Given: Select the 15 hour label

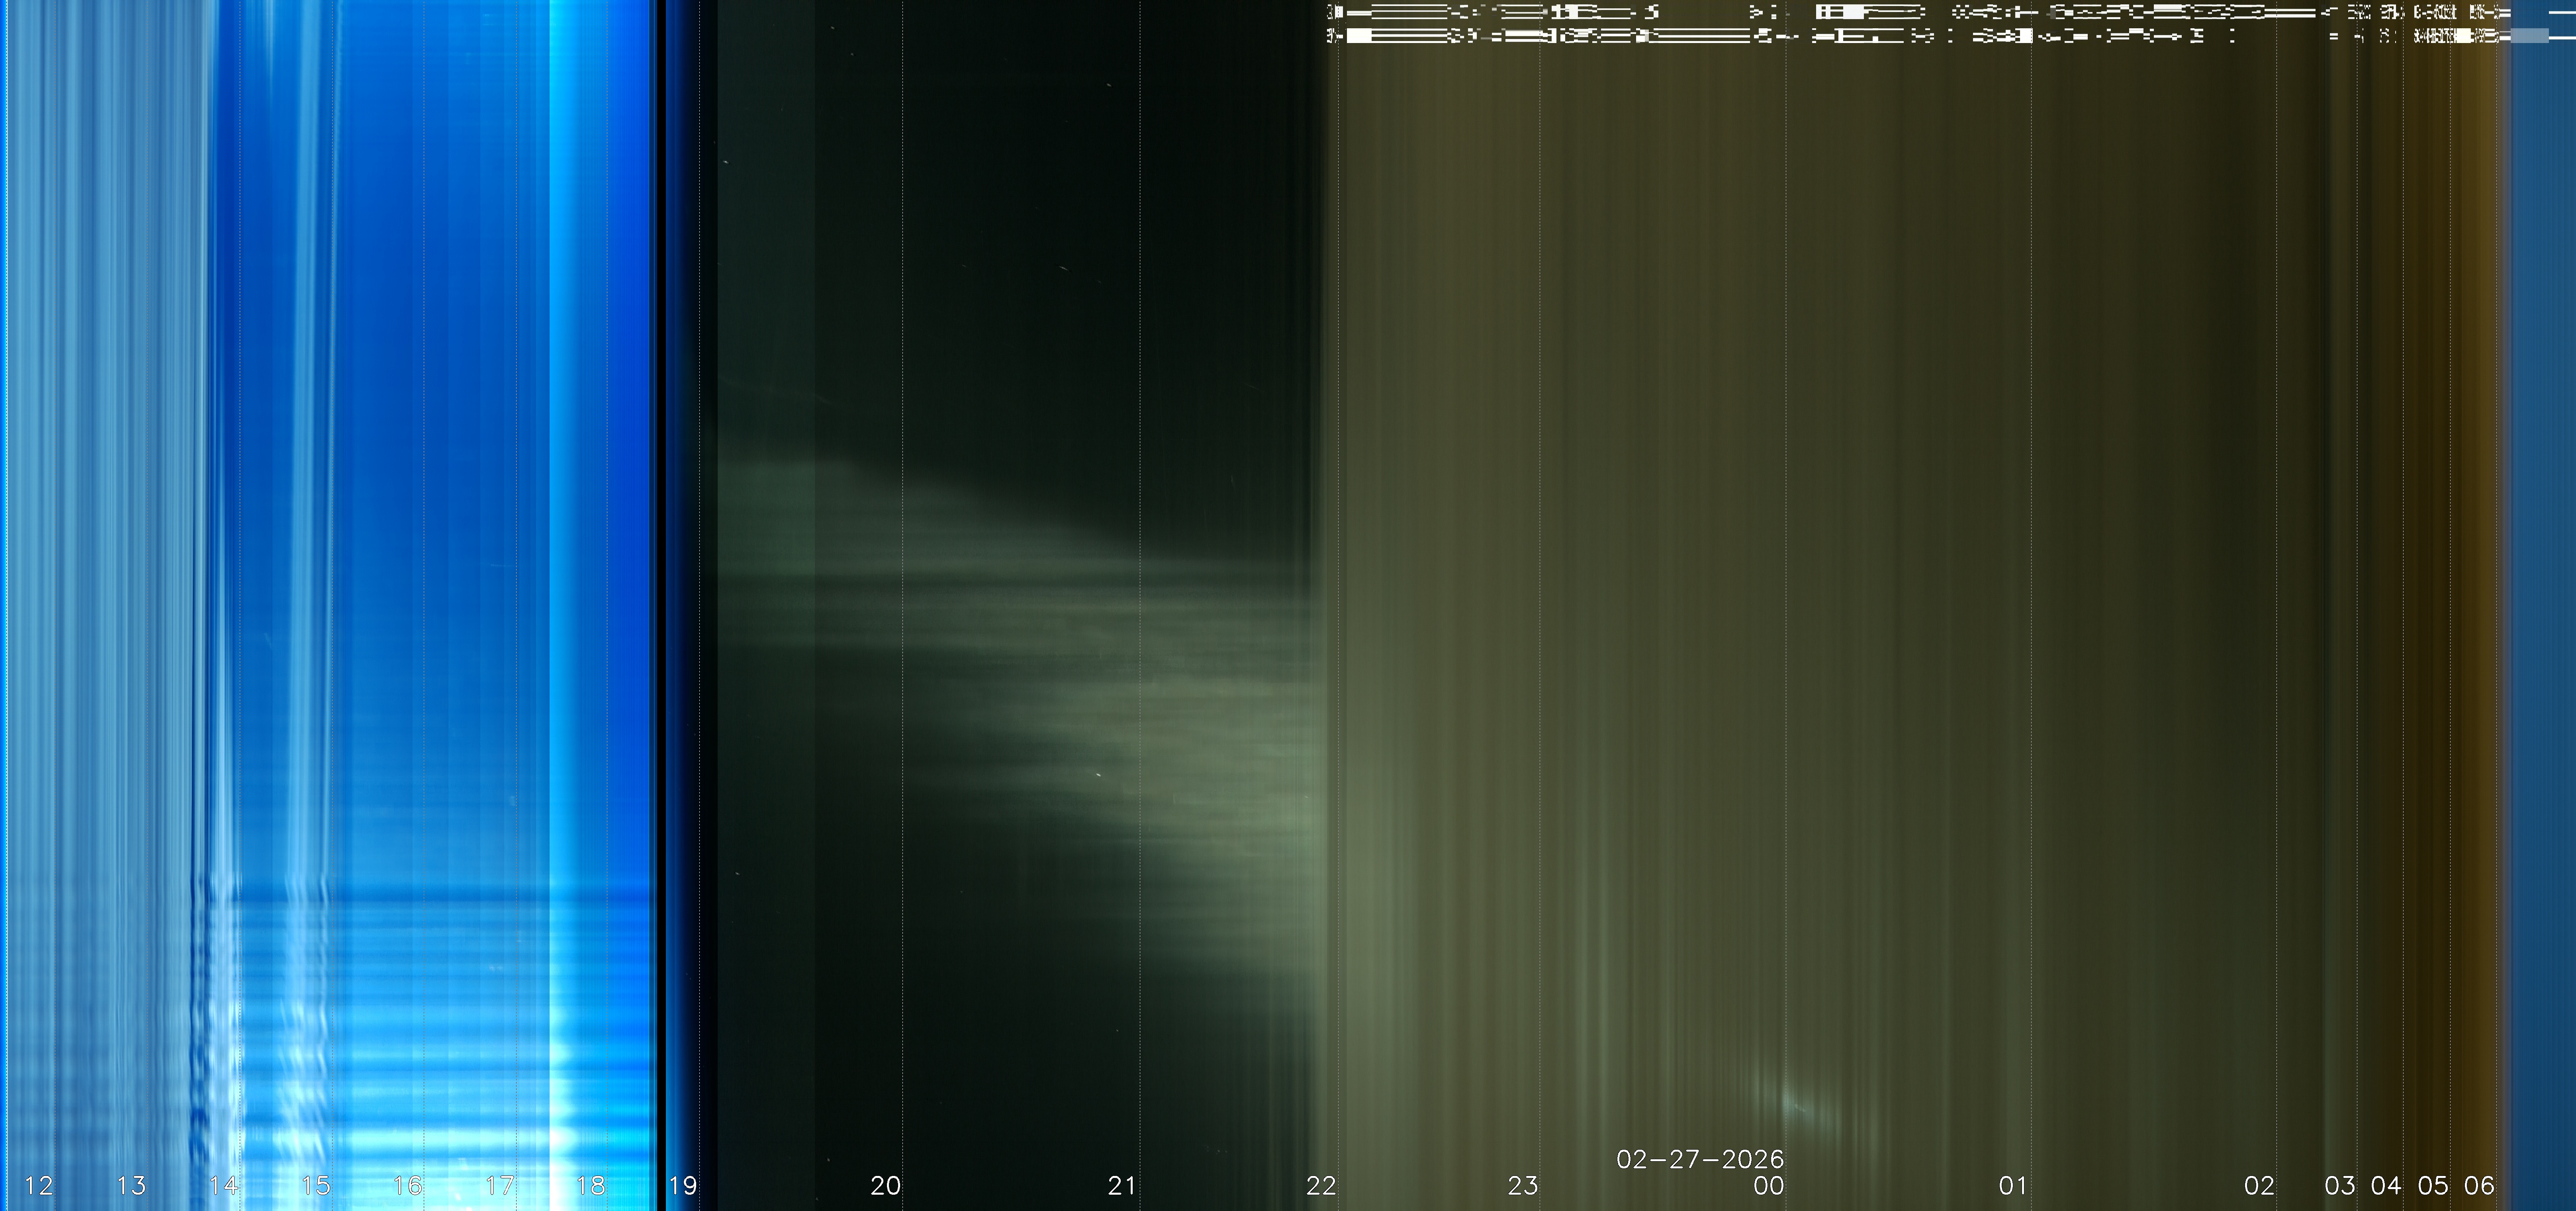Looking at the screenshot, I should pos(316,1186).
